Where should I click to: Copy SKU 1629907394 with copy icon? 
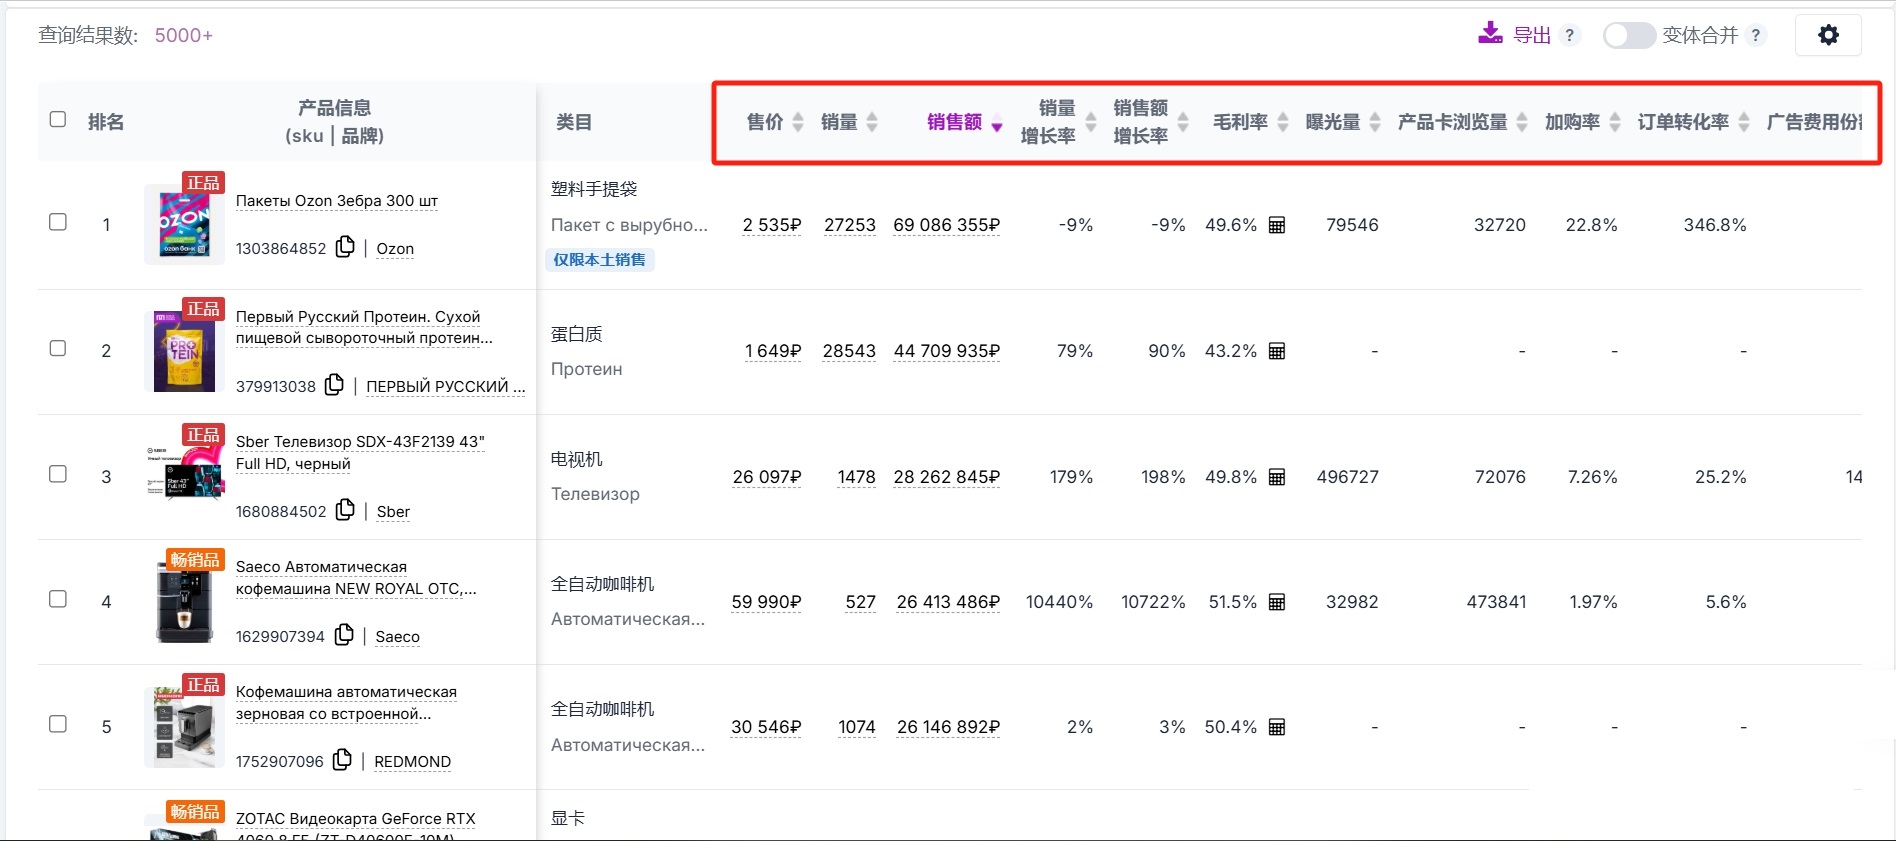344,634
